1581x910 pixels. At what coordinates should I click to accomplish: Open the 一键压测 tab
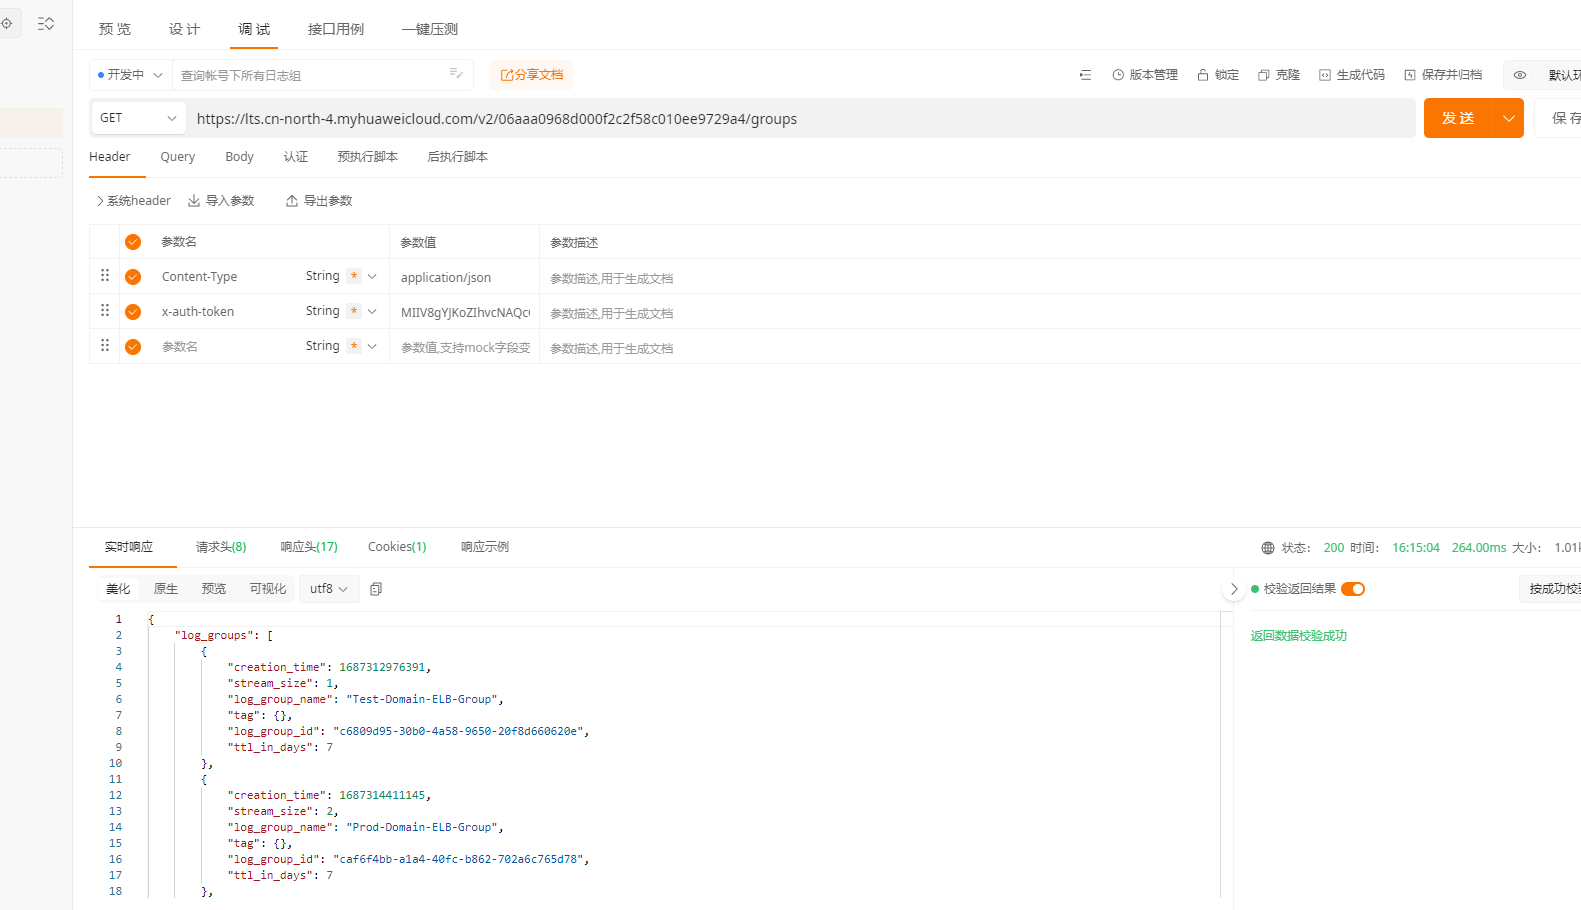[430, 29]
